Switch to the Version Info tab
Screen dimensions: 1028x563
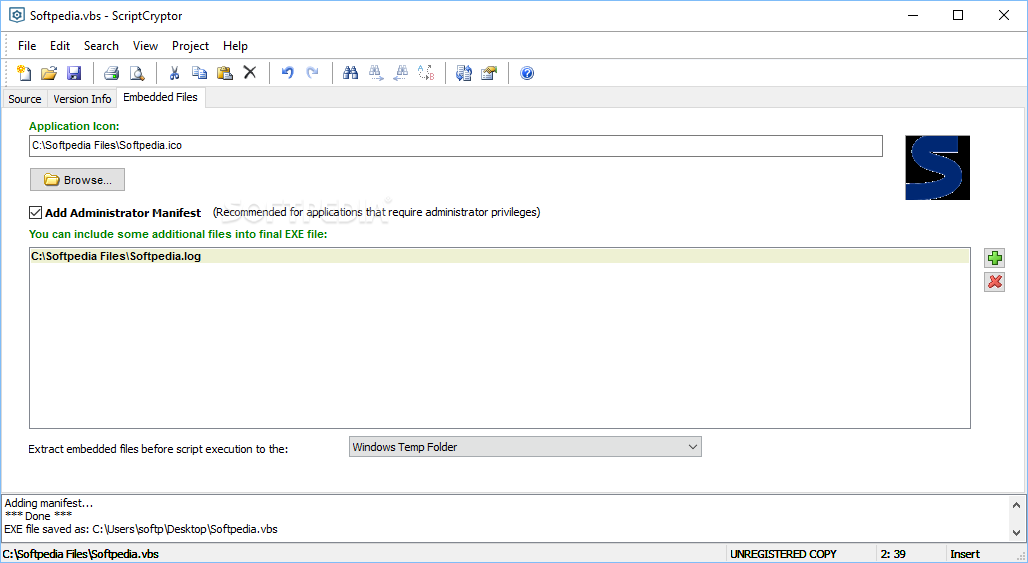click(82, 99)
